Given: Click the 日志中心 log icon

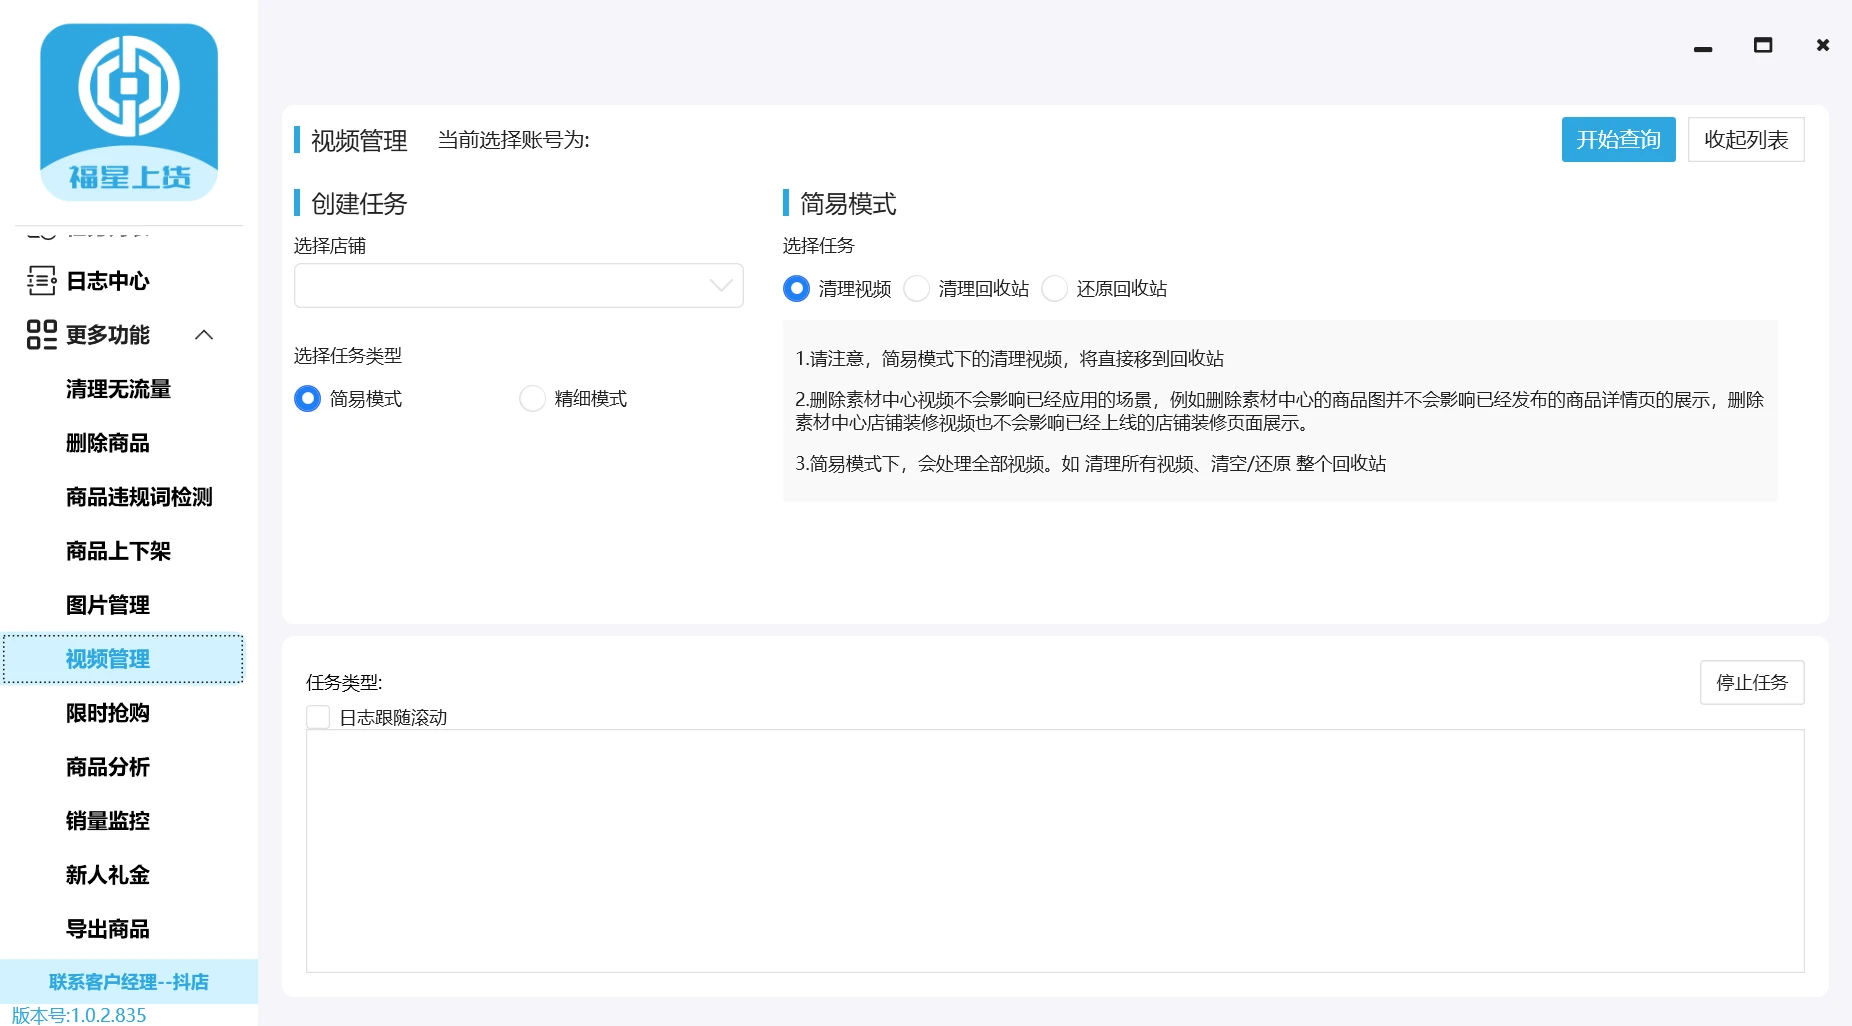Looking at the screenshot, I should point(41,281).
